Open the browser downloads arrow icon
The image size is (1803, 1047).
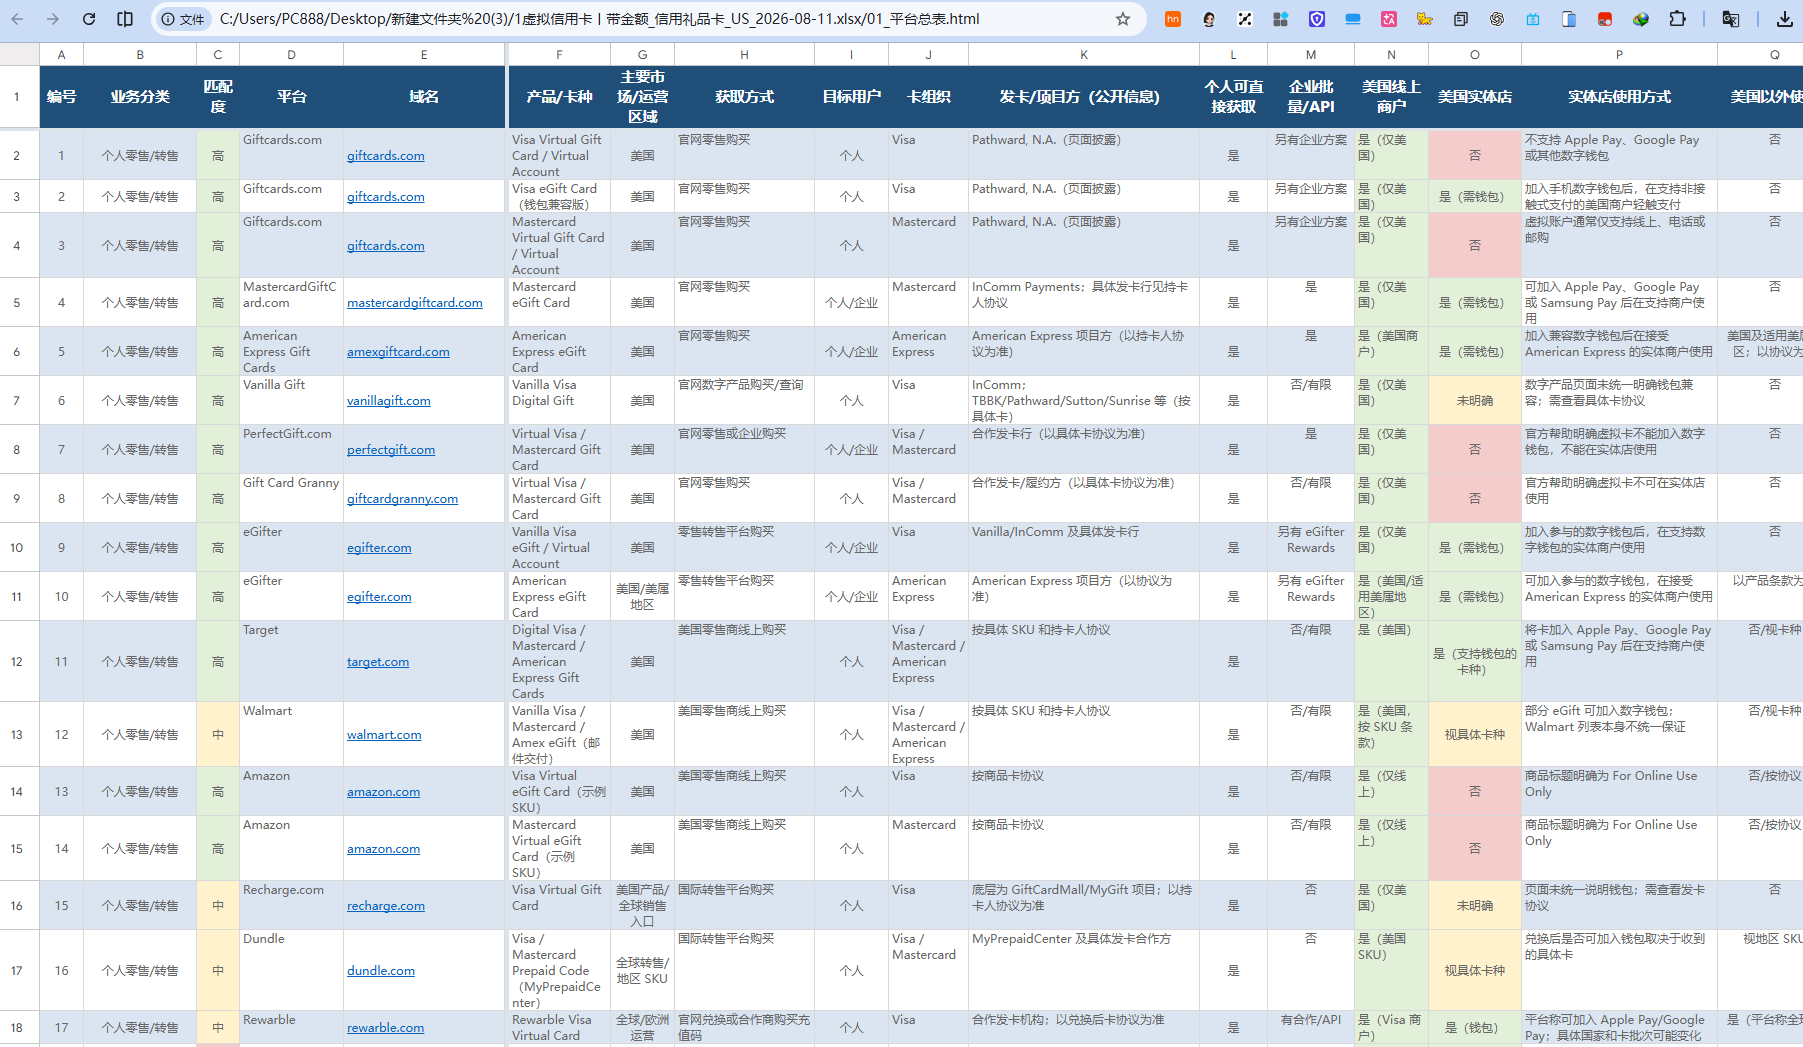tap(1784, 19)
